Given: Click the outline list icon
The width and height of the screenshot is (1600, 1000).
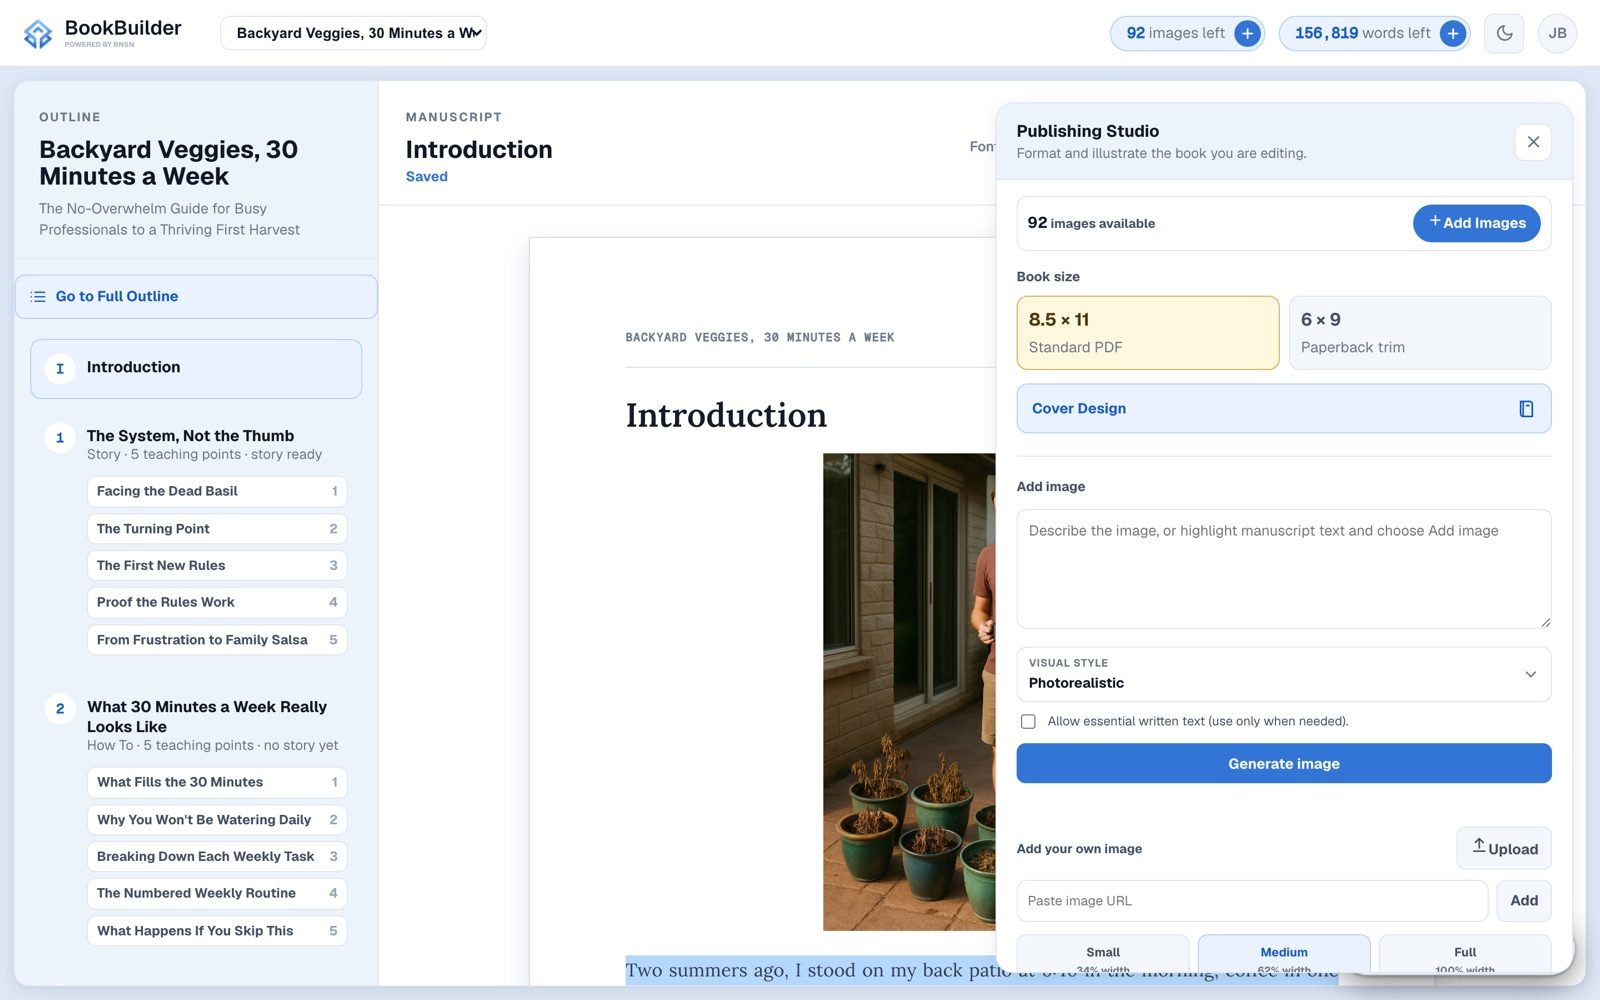Looking at the screenshot, I should 38,297.
